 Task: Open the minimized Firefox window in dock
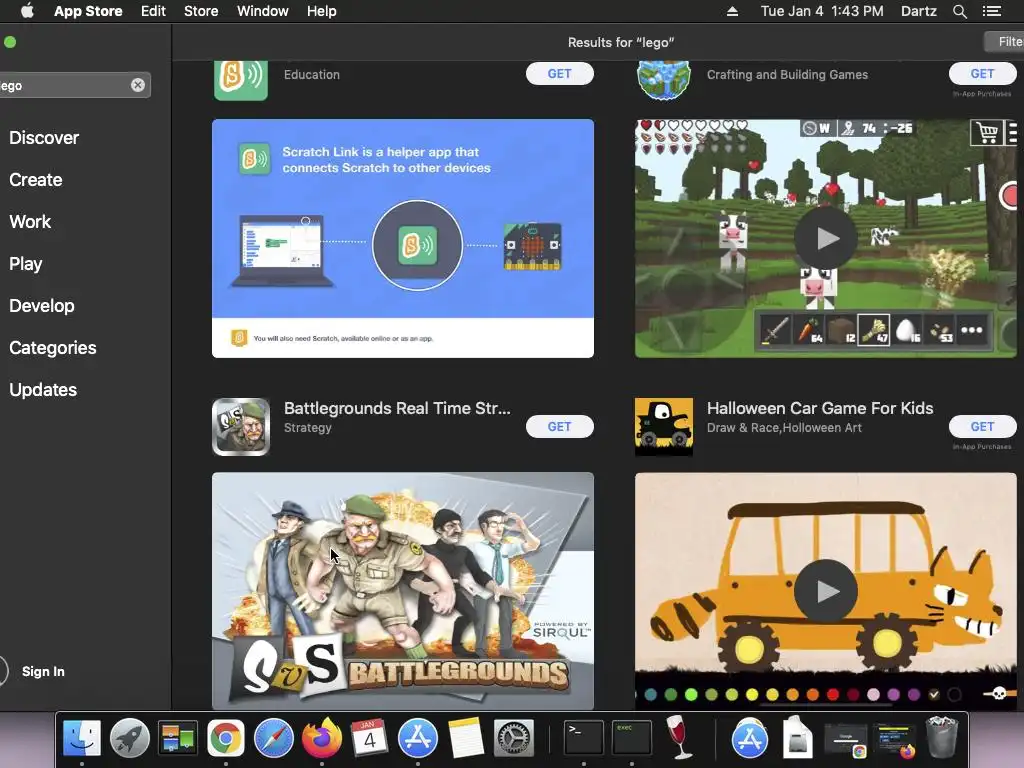[x=893, y=738]
